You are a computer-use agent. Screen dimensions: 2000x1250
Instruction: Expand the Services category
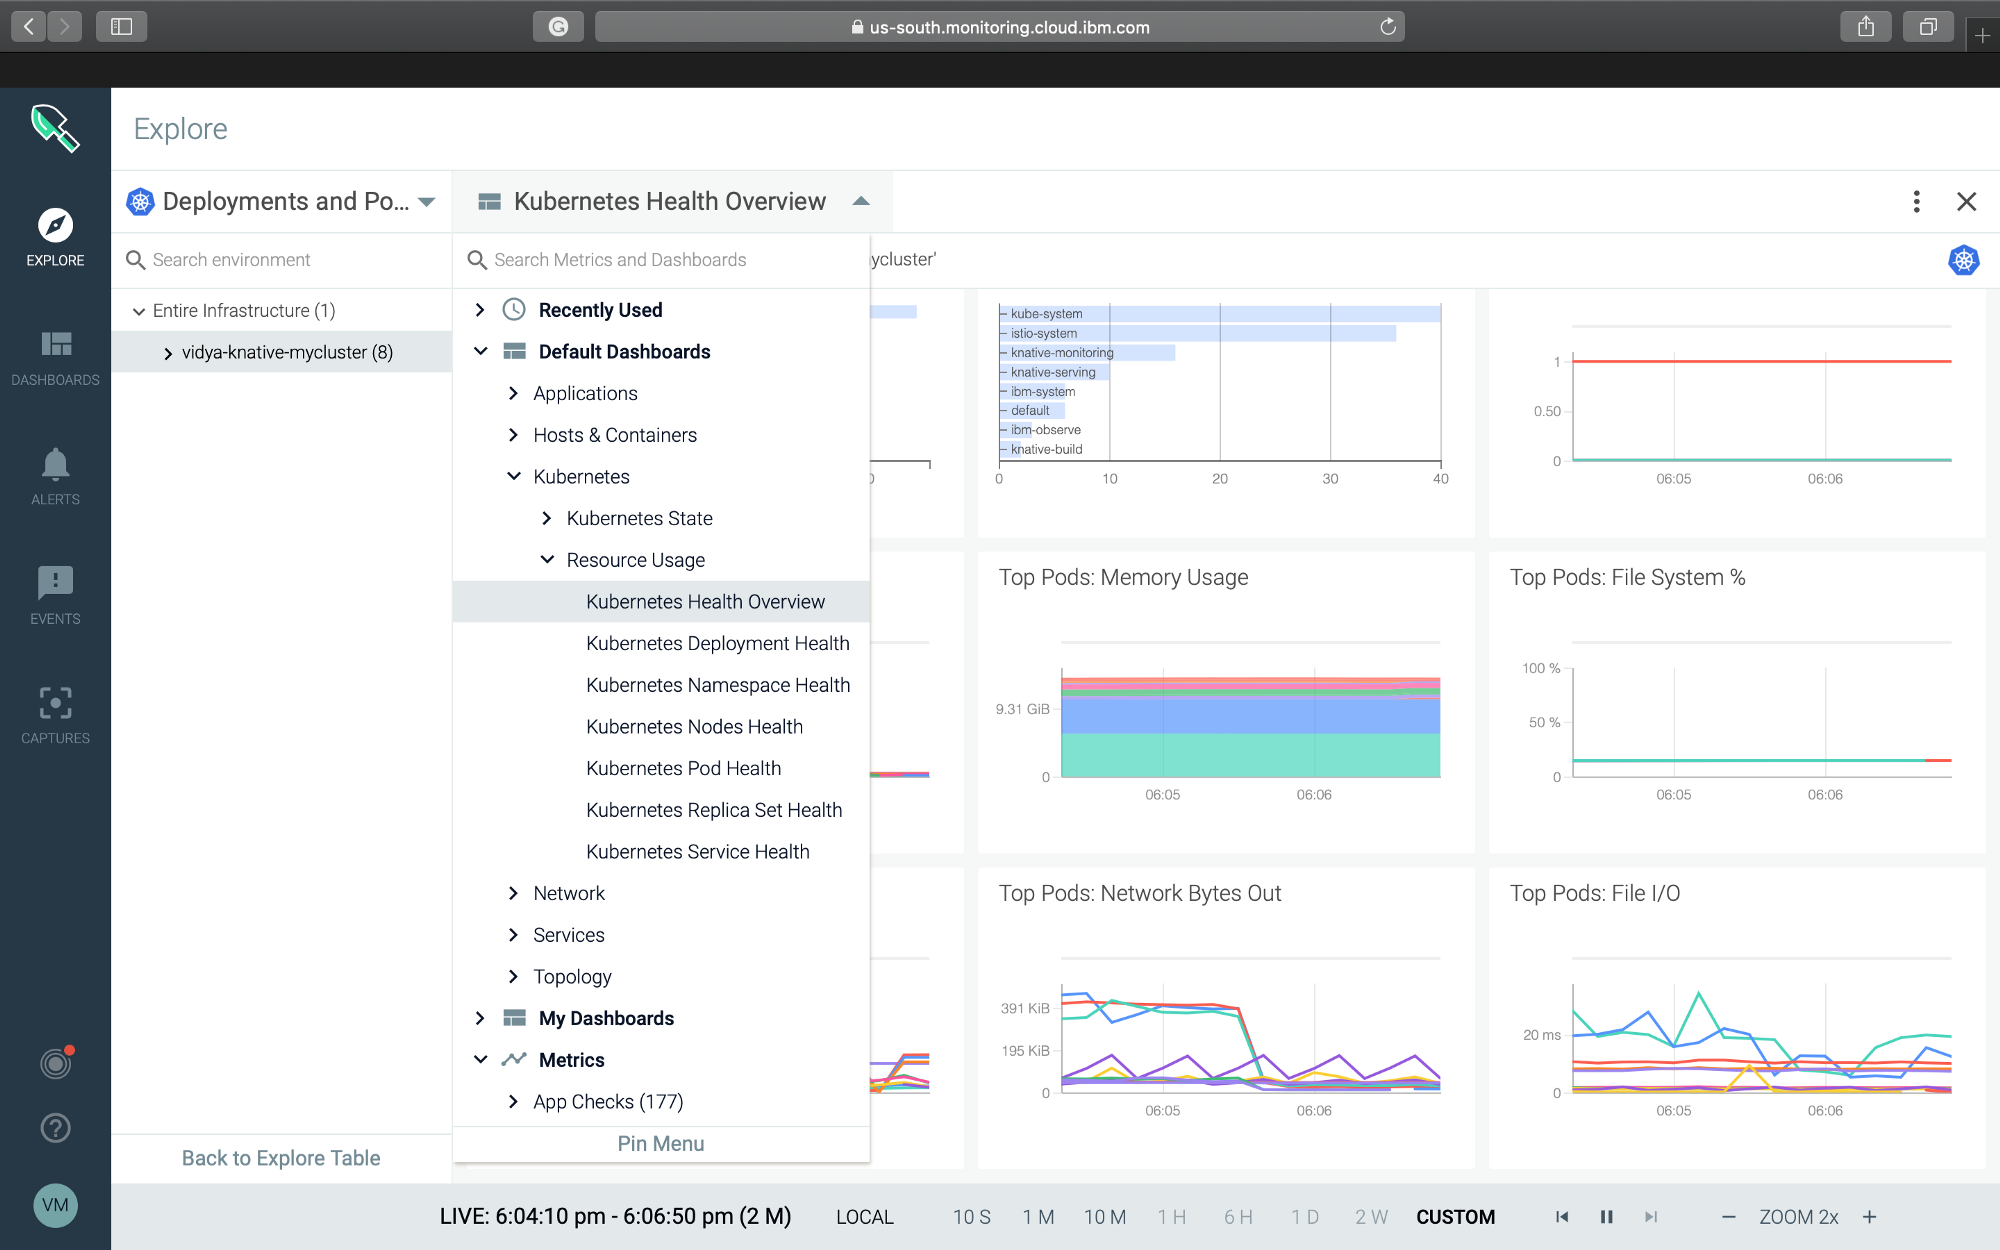513,935
